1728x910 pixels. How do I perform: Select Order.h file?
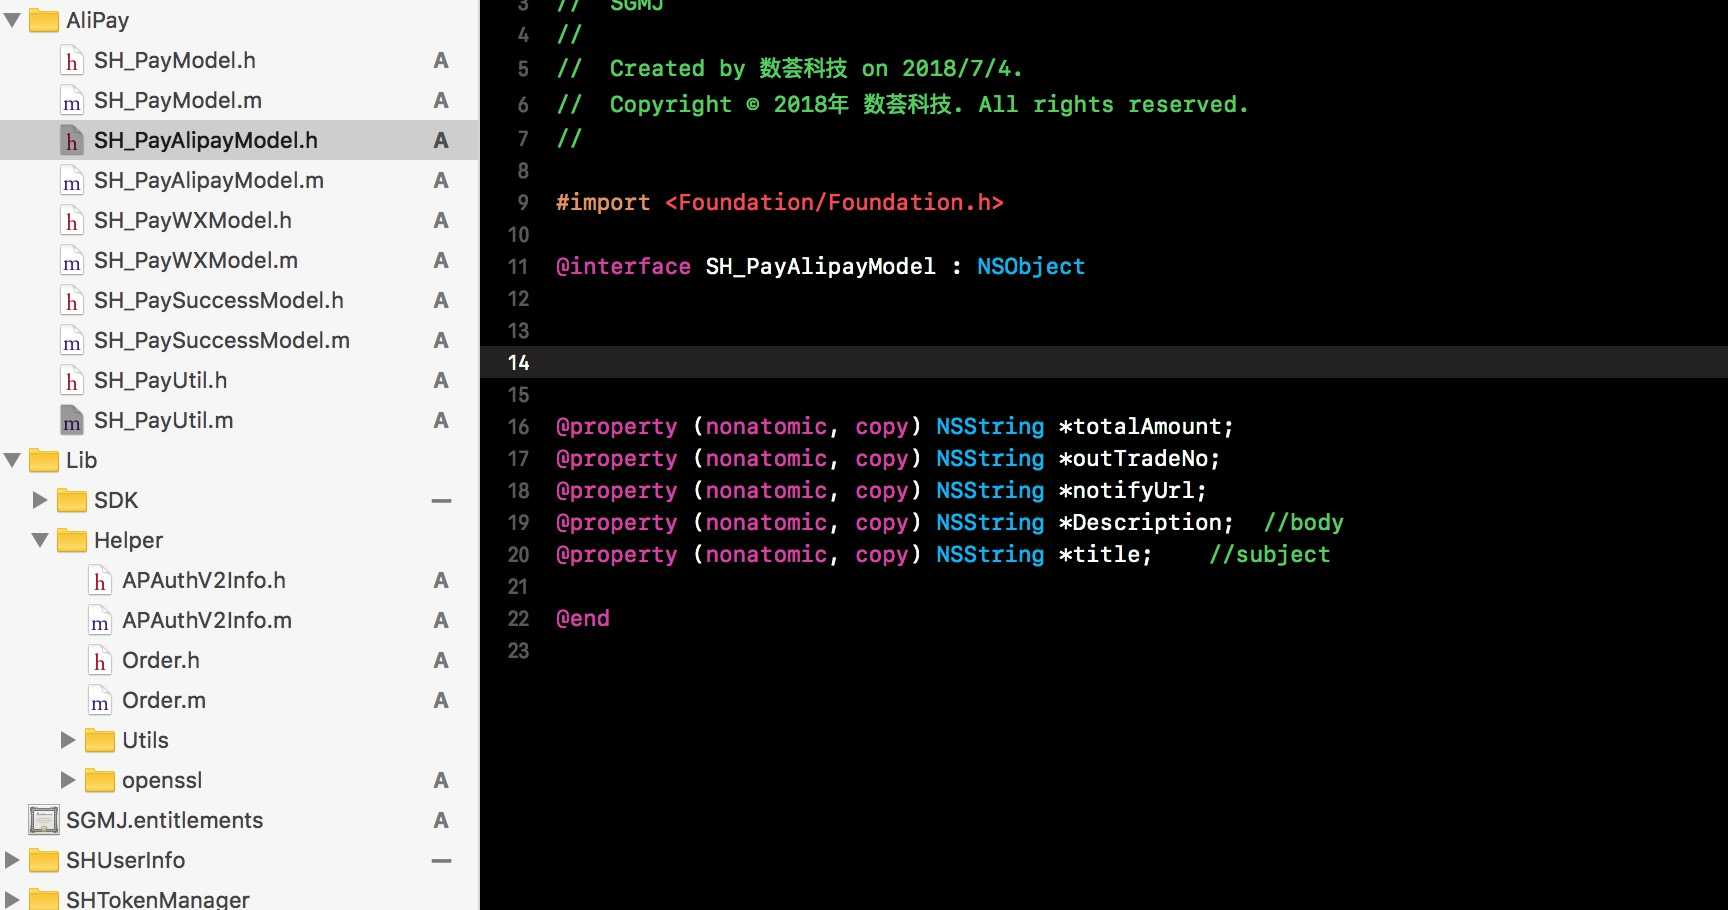(x=161, y=660)
